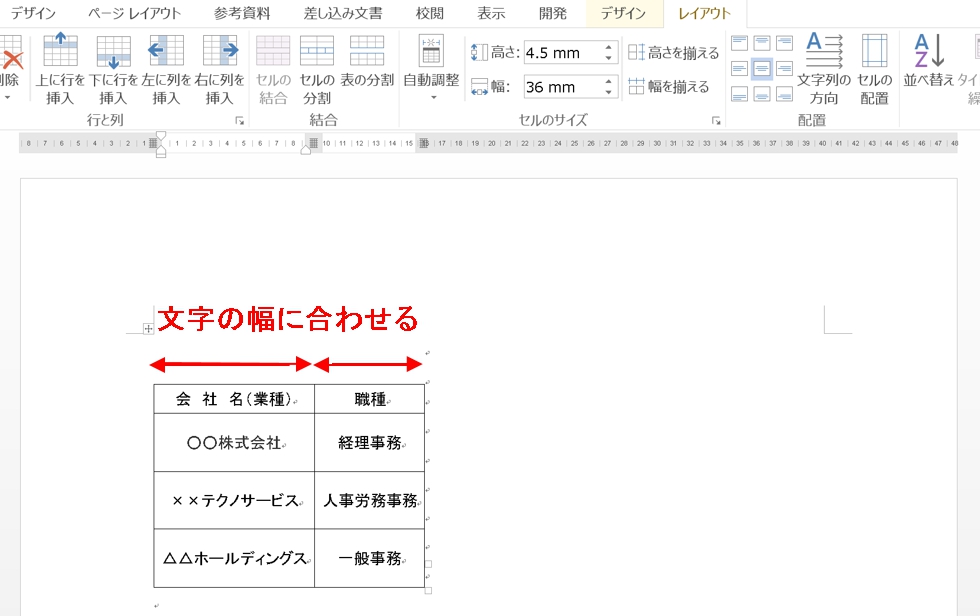This screenshot has width=980, height=616.
Task: Open the 差し込み文書 tab
Action: tap(342, 14)
